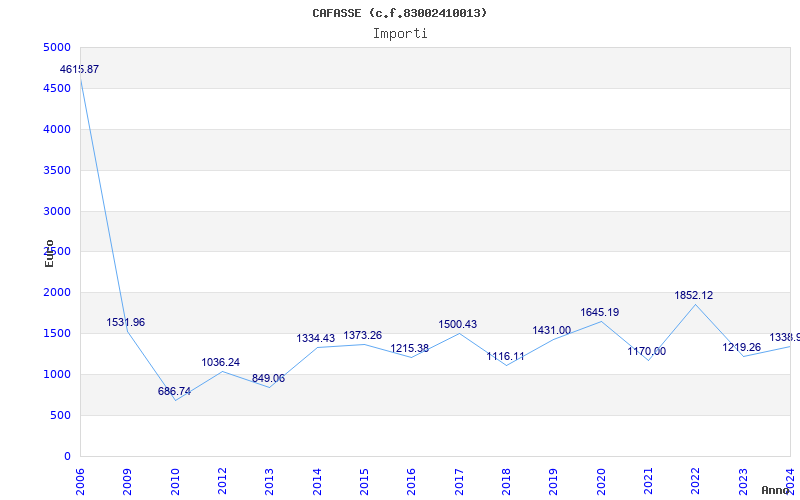Click the 1852.12 data label
800x500 pixels.
click(694, 295)
